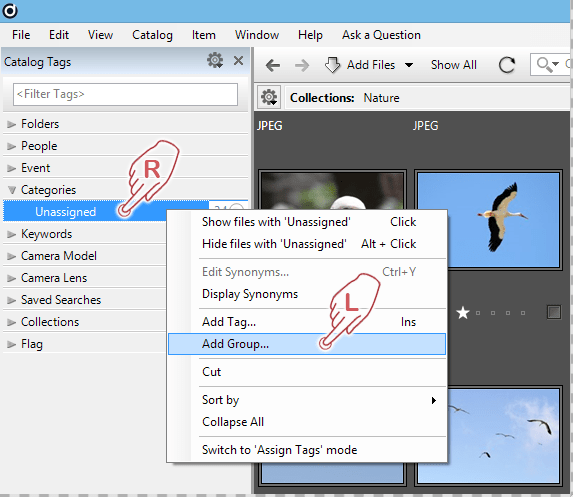Set rating with the white star
Viewport: 573px width, 497px height.
463,313
